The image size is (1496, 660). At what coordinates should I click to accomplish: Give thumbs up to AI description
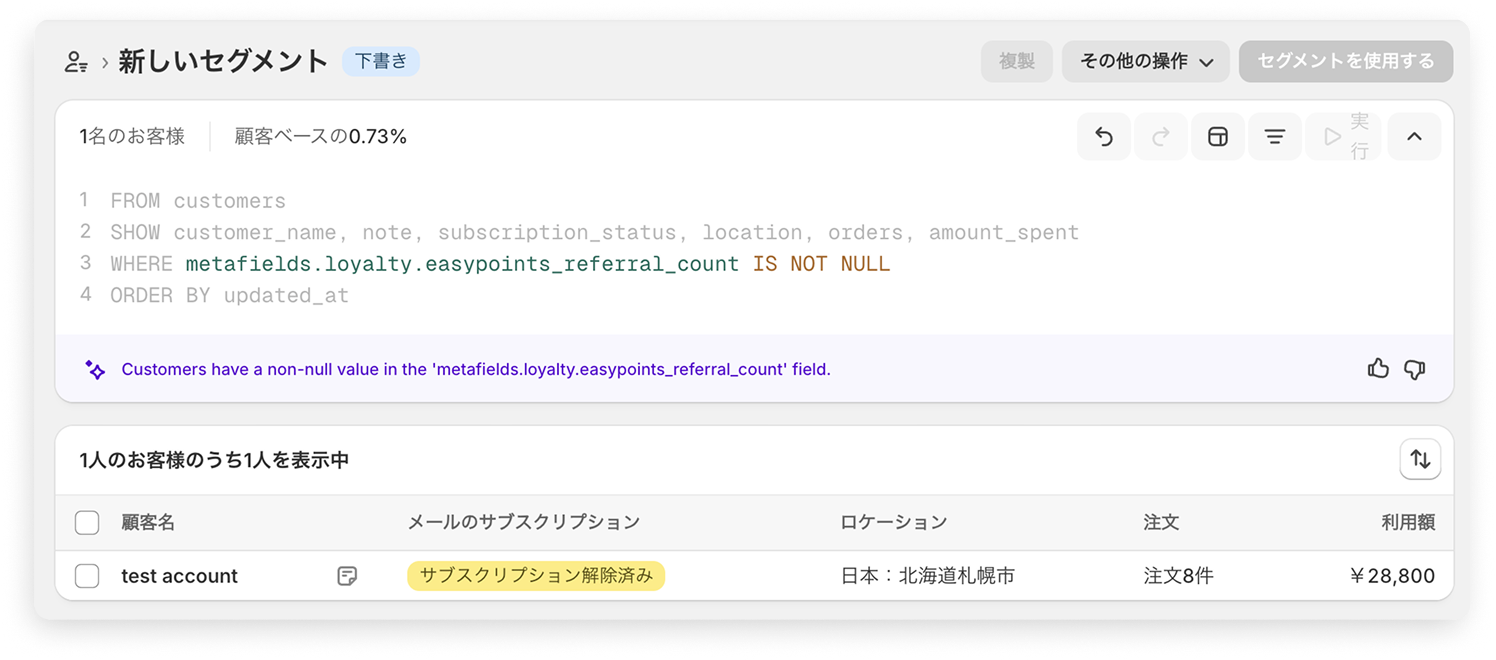[x=1378, y=369]
